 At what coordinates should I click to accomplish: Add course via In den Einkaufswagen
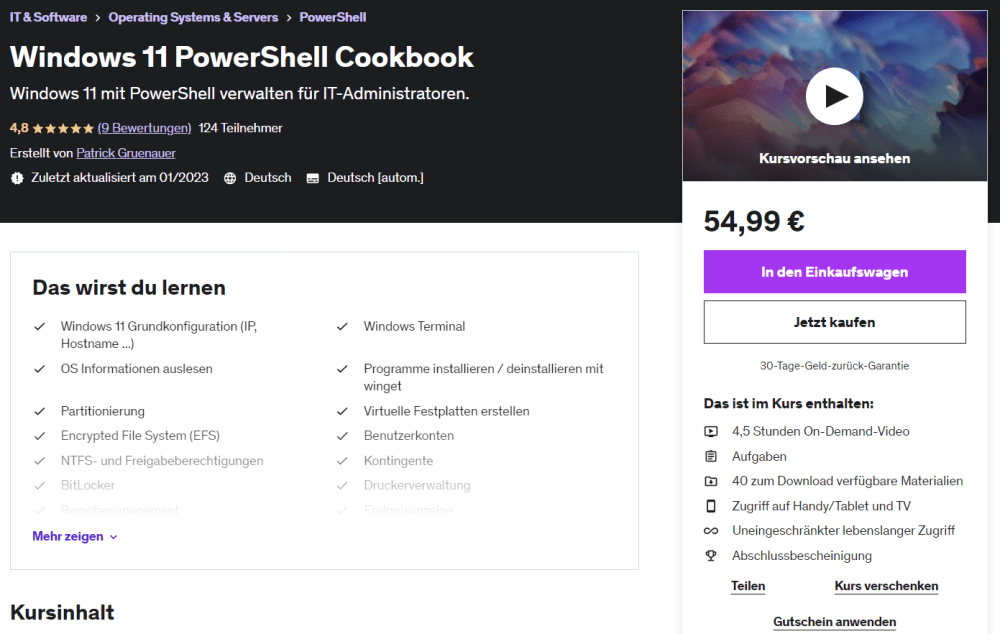[834, 272]
